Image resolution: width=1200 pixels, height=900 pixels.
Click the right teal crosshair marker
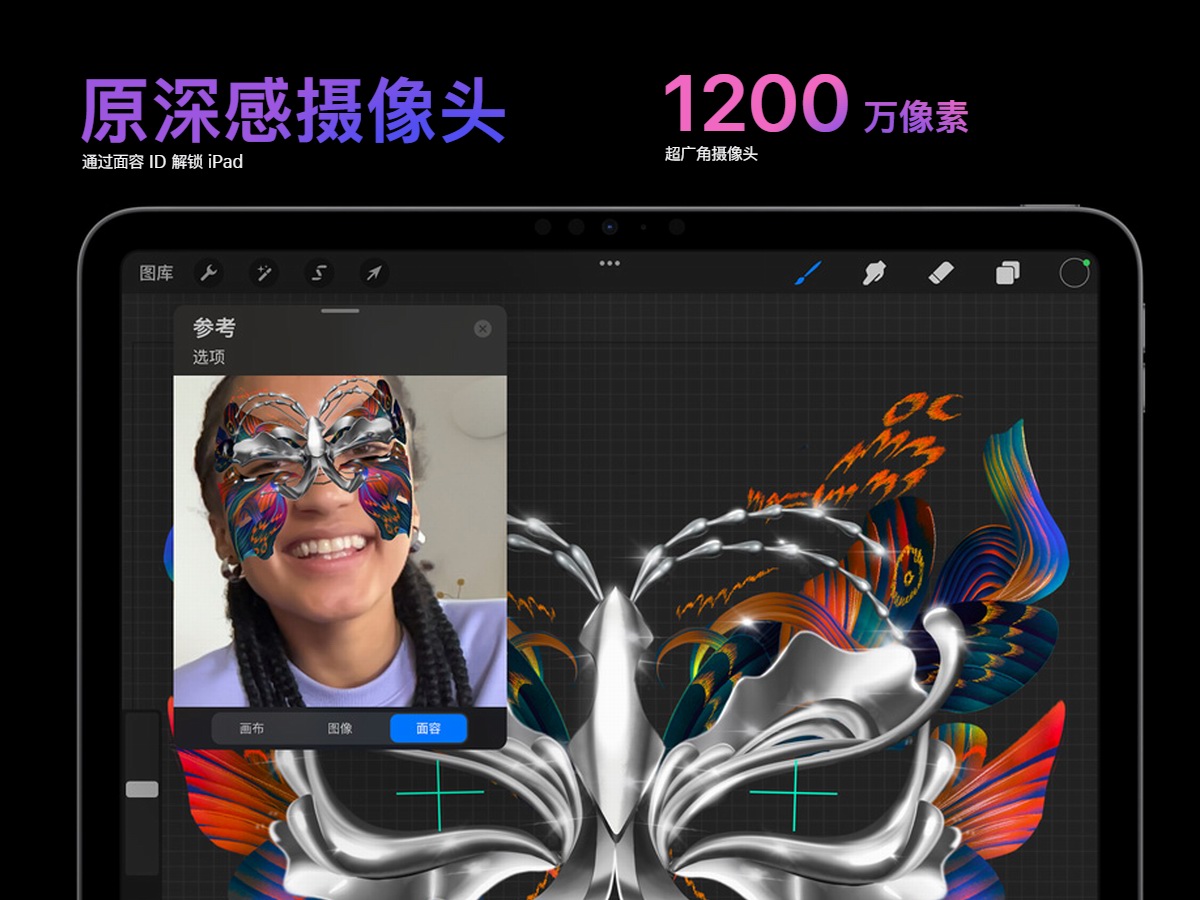pos(794,794)
